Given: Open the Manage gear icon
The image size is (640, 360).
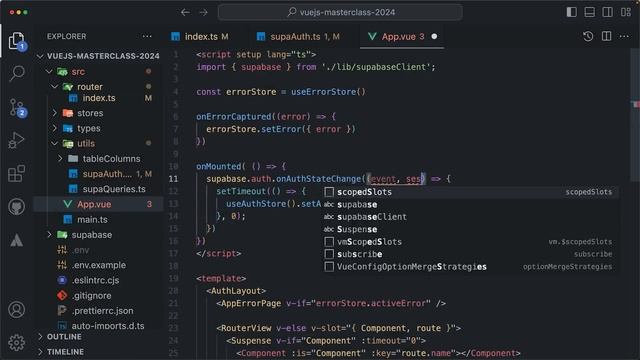Looking at the screenshot, I should coord(16,342).
